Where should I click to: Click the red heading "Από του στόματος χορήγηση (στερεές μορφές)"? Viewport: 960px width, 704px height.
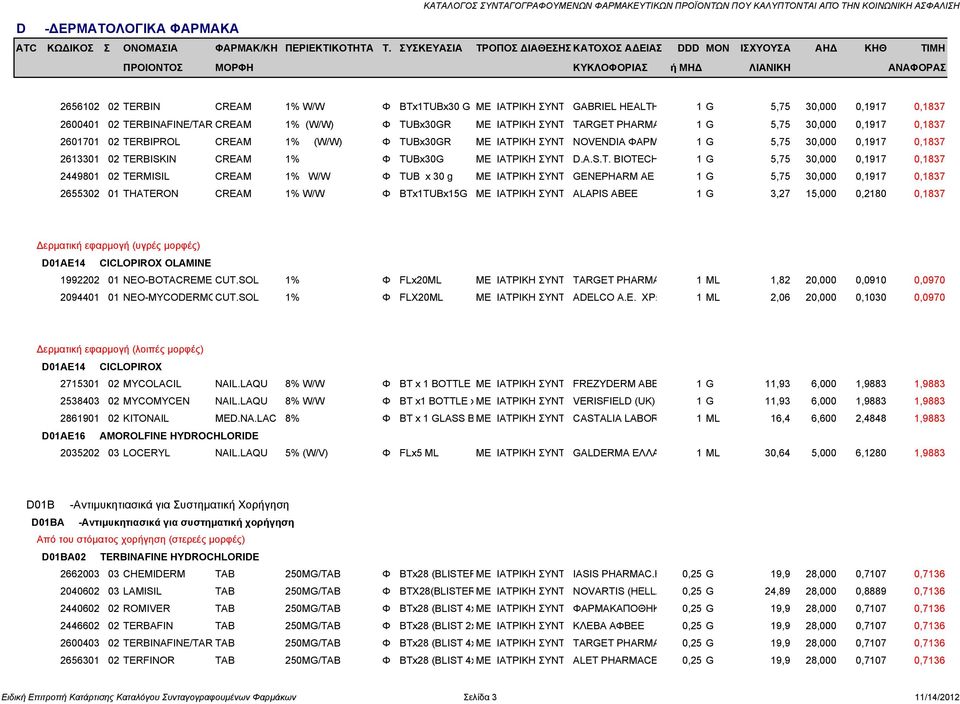141,539
